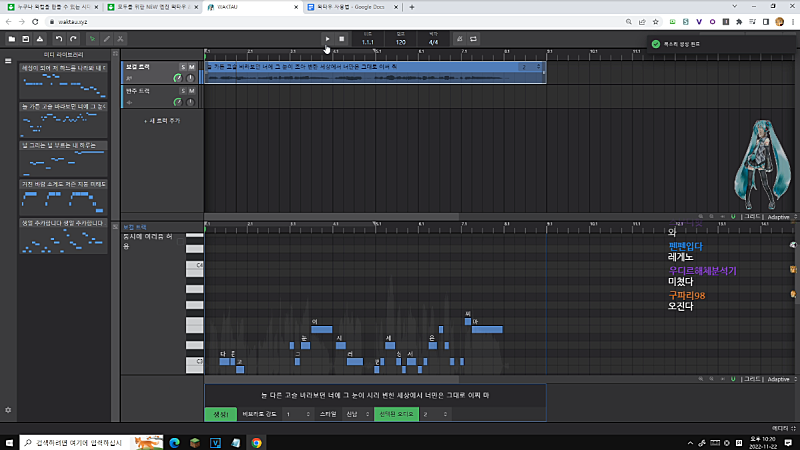Select the green pointer tool
The width and height of the screenshot is (800, 450).
click(92, 39)
